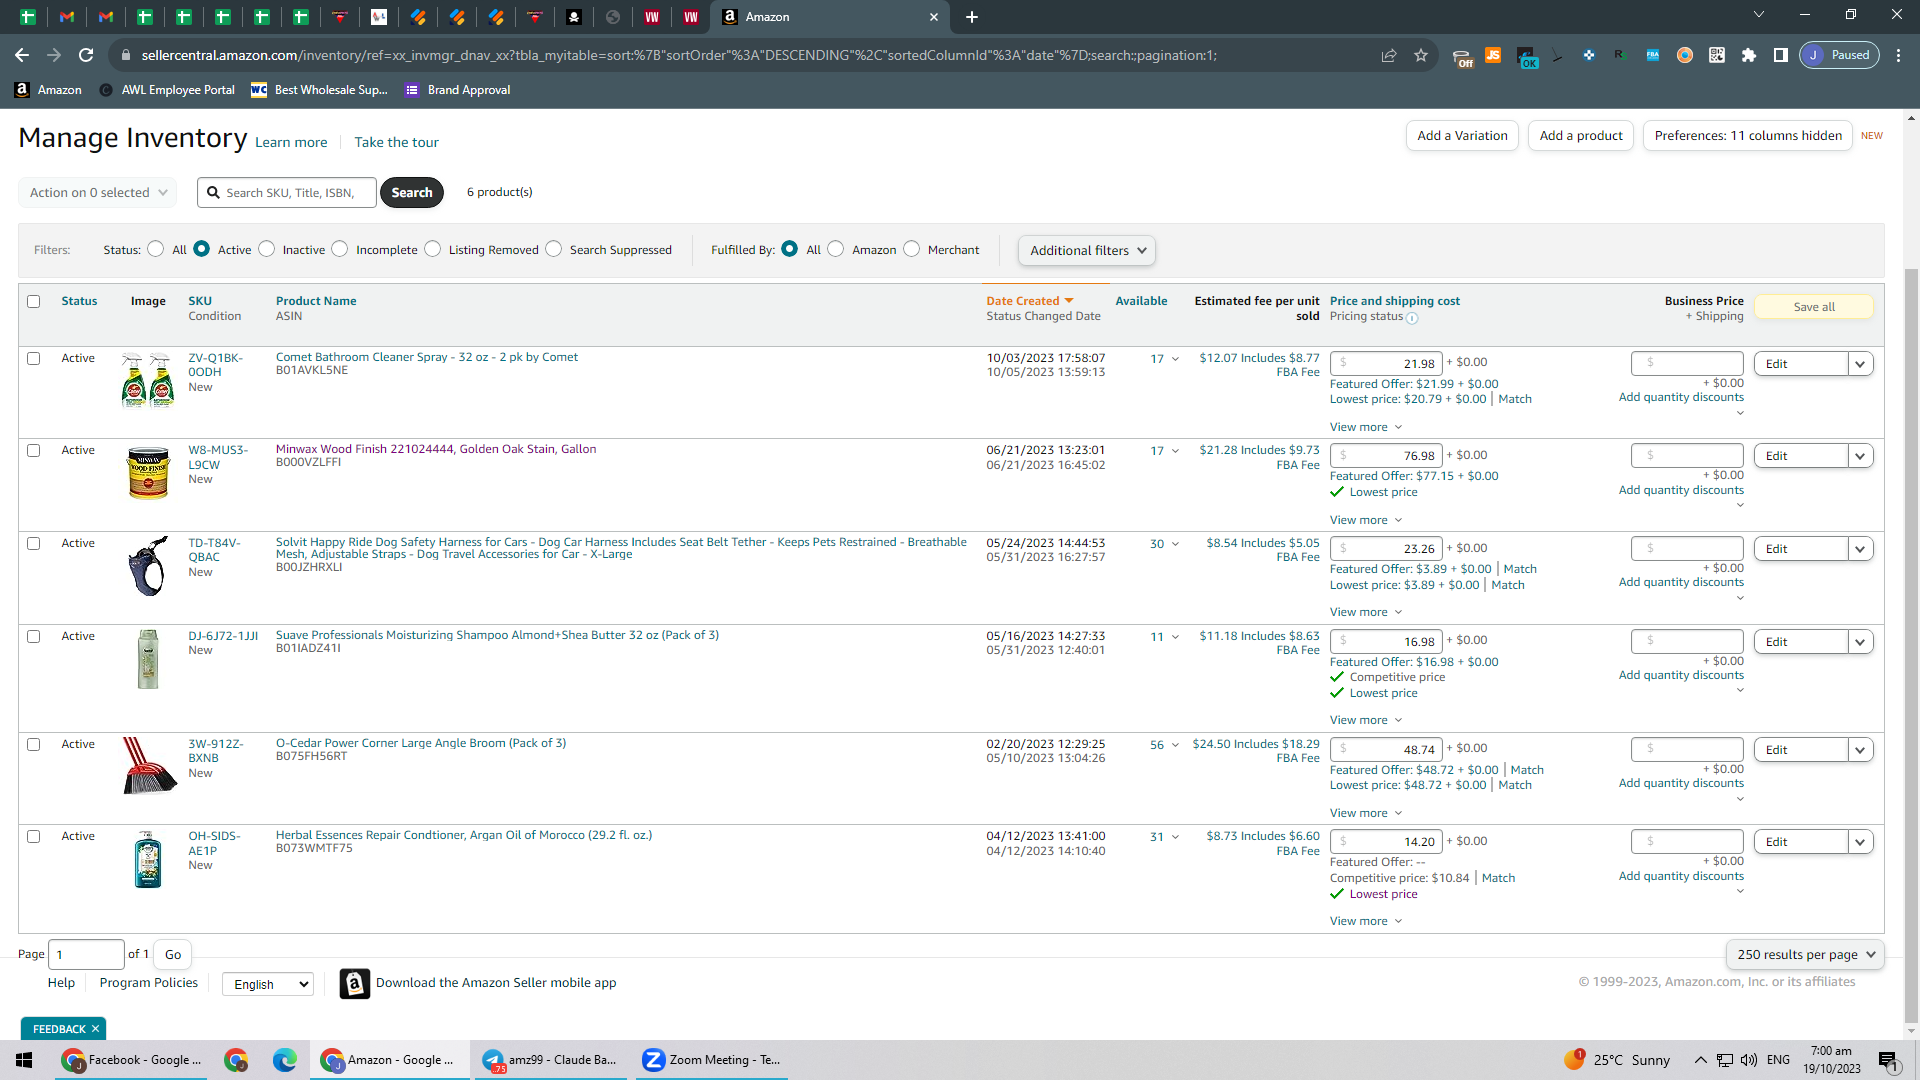This screenshot has height=1080, width=1920.
Task: Click the pricing status info icon
Action: 1412,319
